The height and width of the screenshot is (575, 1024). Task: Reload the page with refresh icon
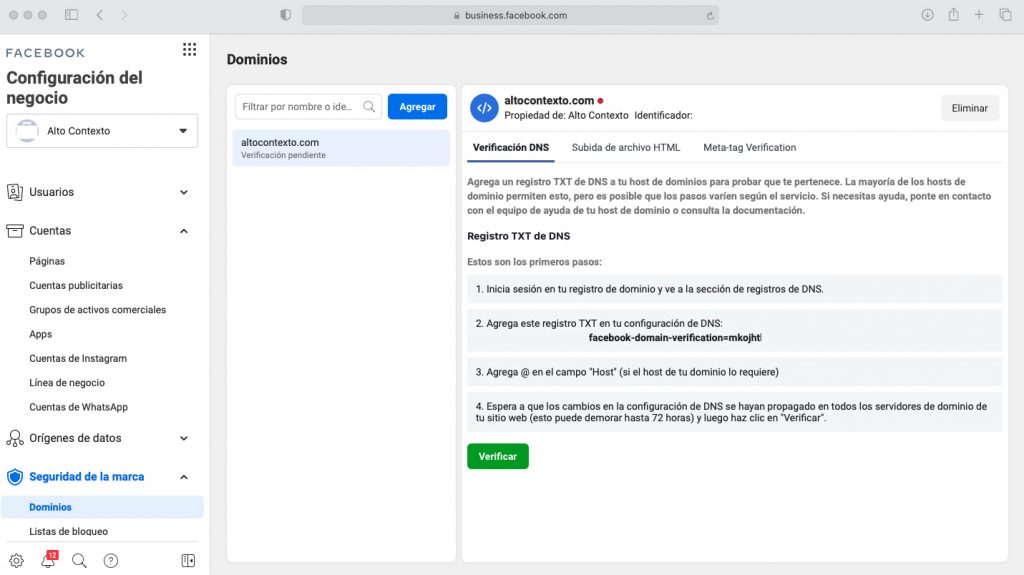[x=710, y=16]
